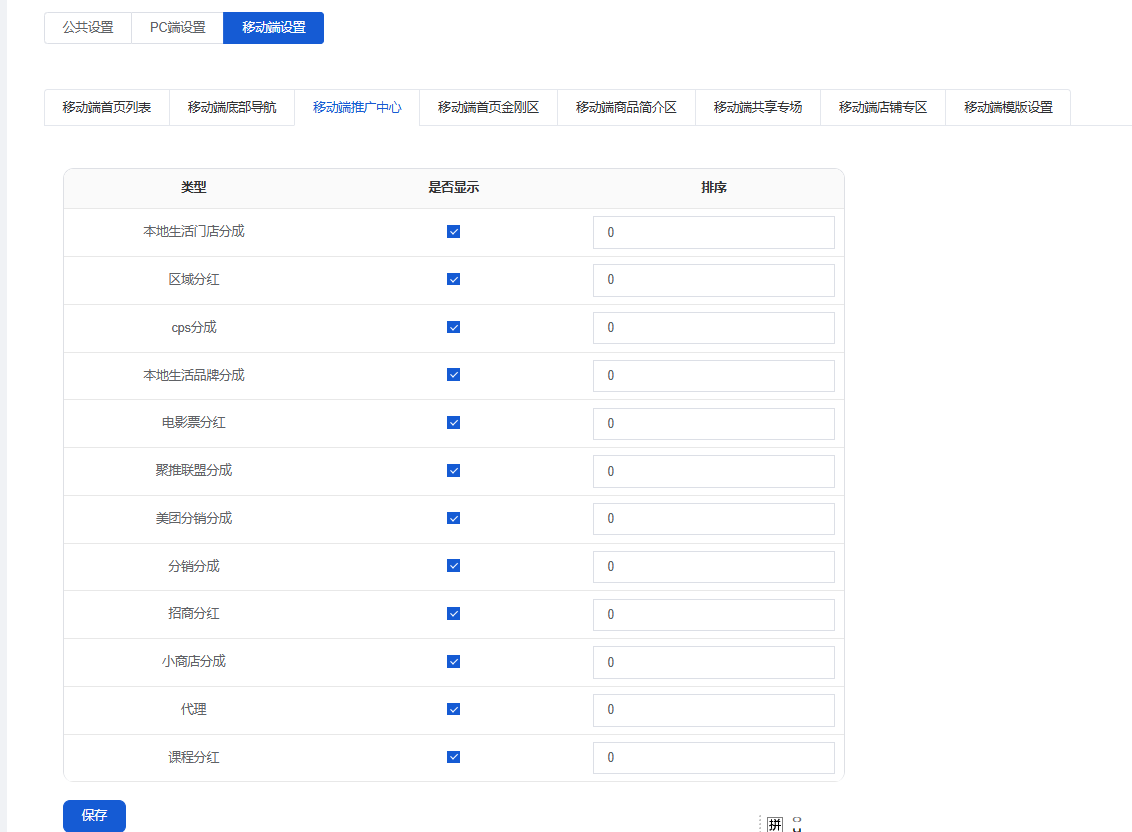Toggle the 课程分红 display checkbox
Image resolution: width=1132 pixels, height=832 pixels.
click(453, 757)
